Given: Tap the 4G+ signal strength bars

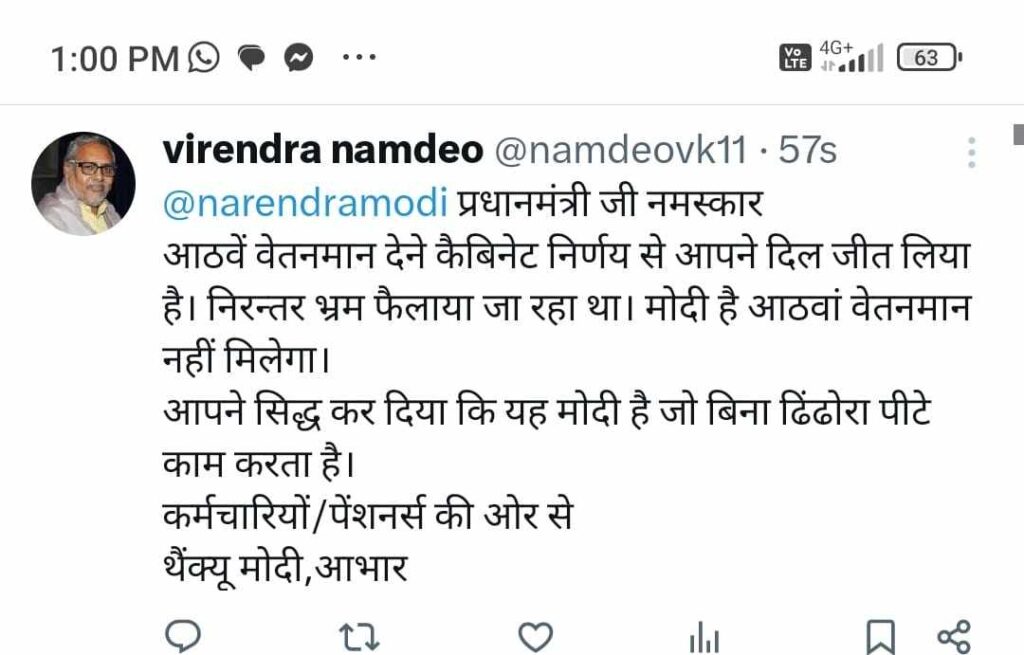Looking at the screenshot, I should pyautogui.click(x=852, y=57).
